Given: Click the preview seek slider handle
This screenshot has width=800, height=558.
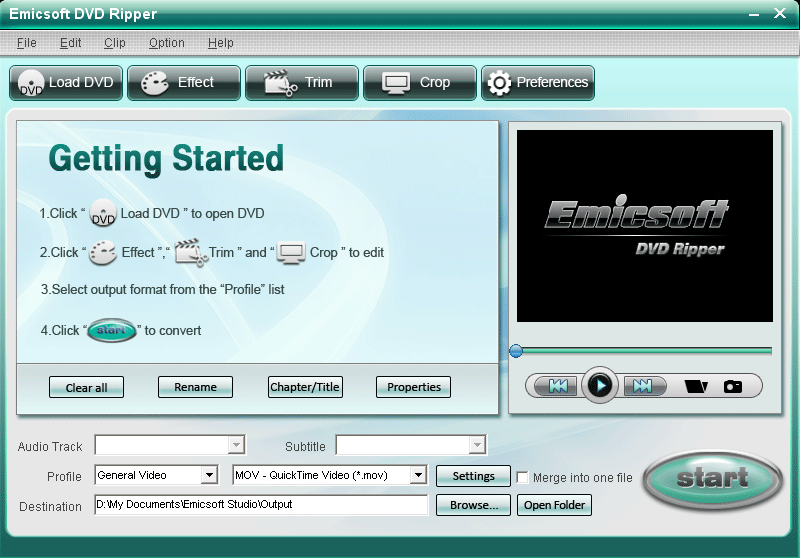Looking at the screenshot, I should point(516,351).
